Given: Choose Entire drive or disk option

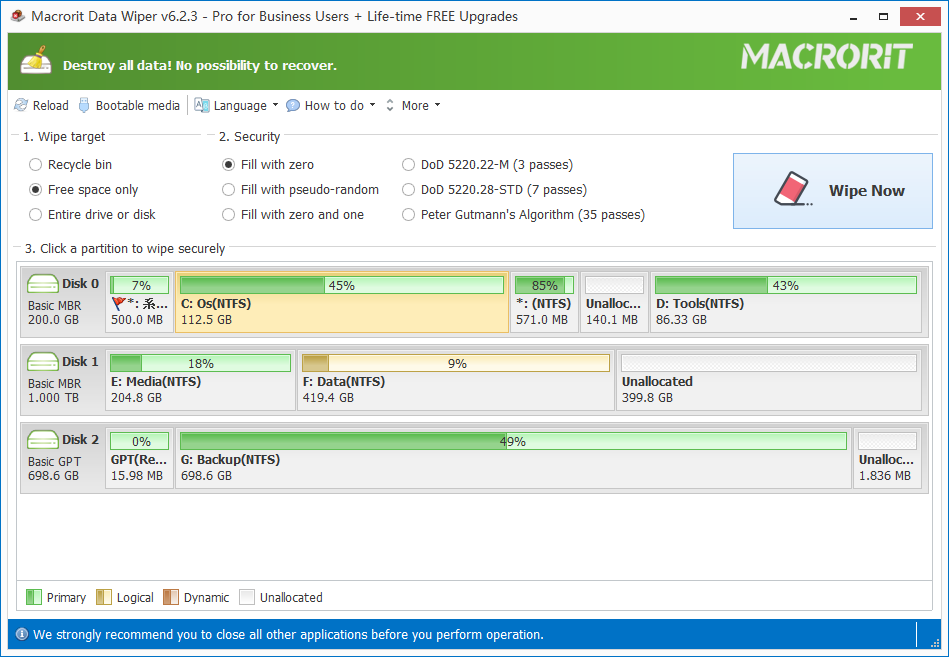Looking at the screenshot, I should [36, 215].
